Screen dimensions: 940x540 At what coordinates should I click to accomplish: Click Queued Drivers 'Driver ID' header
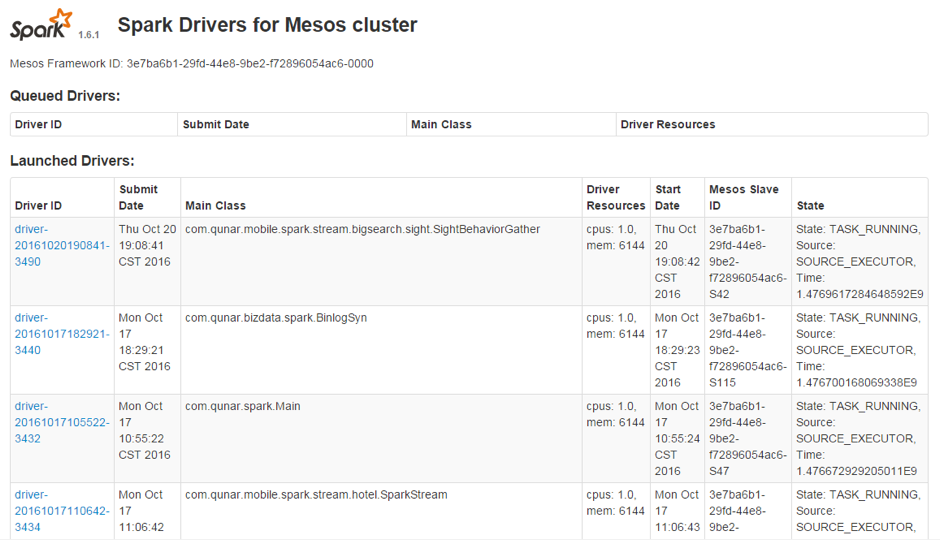point(38,125)
